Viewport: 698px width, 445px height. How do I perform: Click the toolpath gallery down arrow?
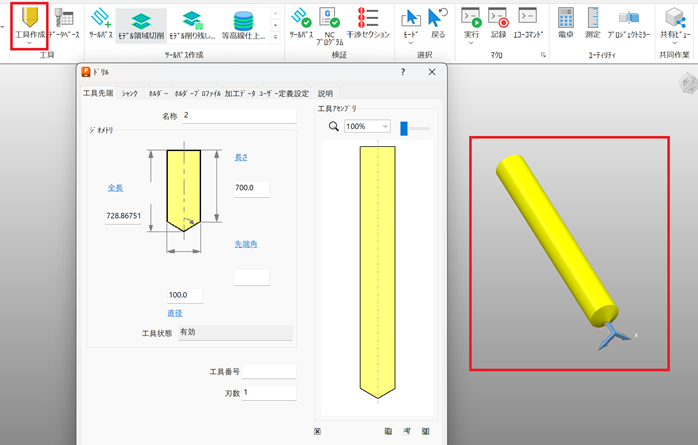click(x=276, y=25)
